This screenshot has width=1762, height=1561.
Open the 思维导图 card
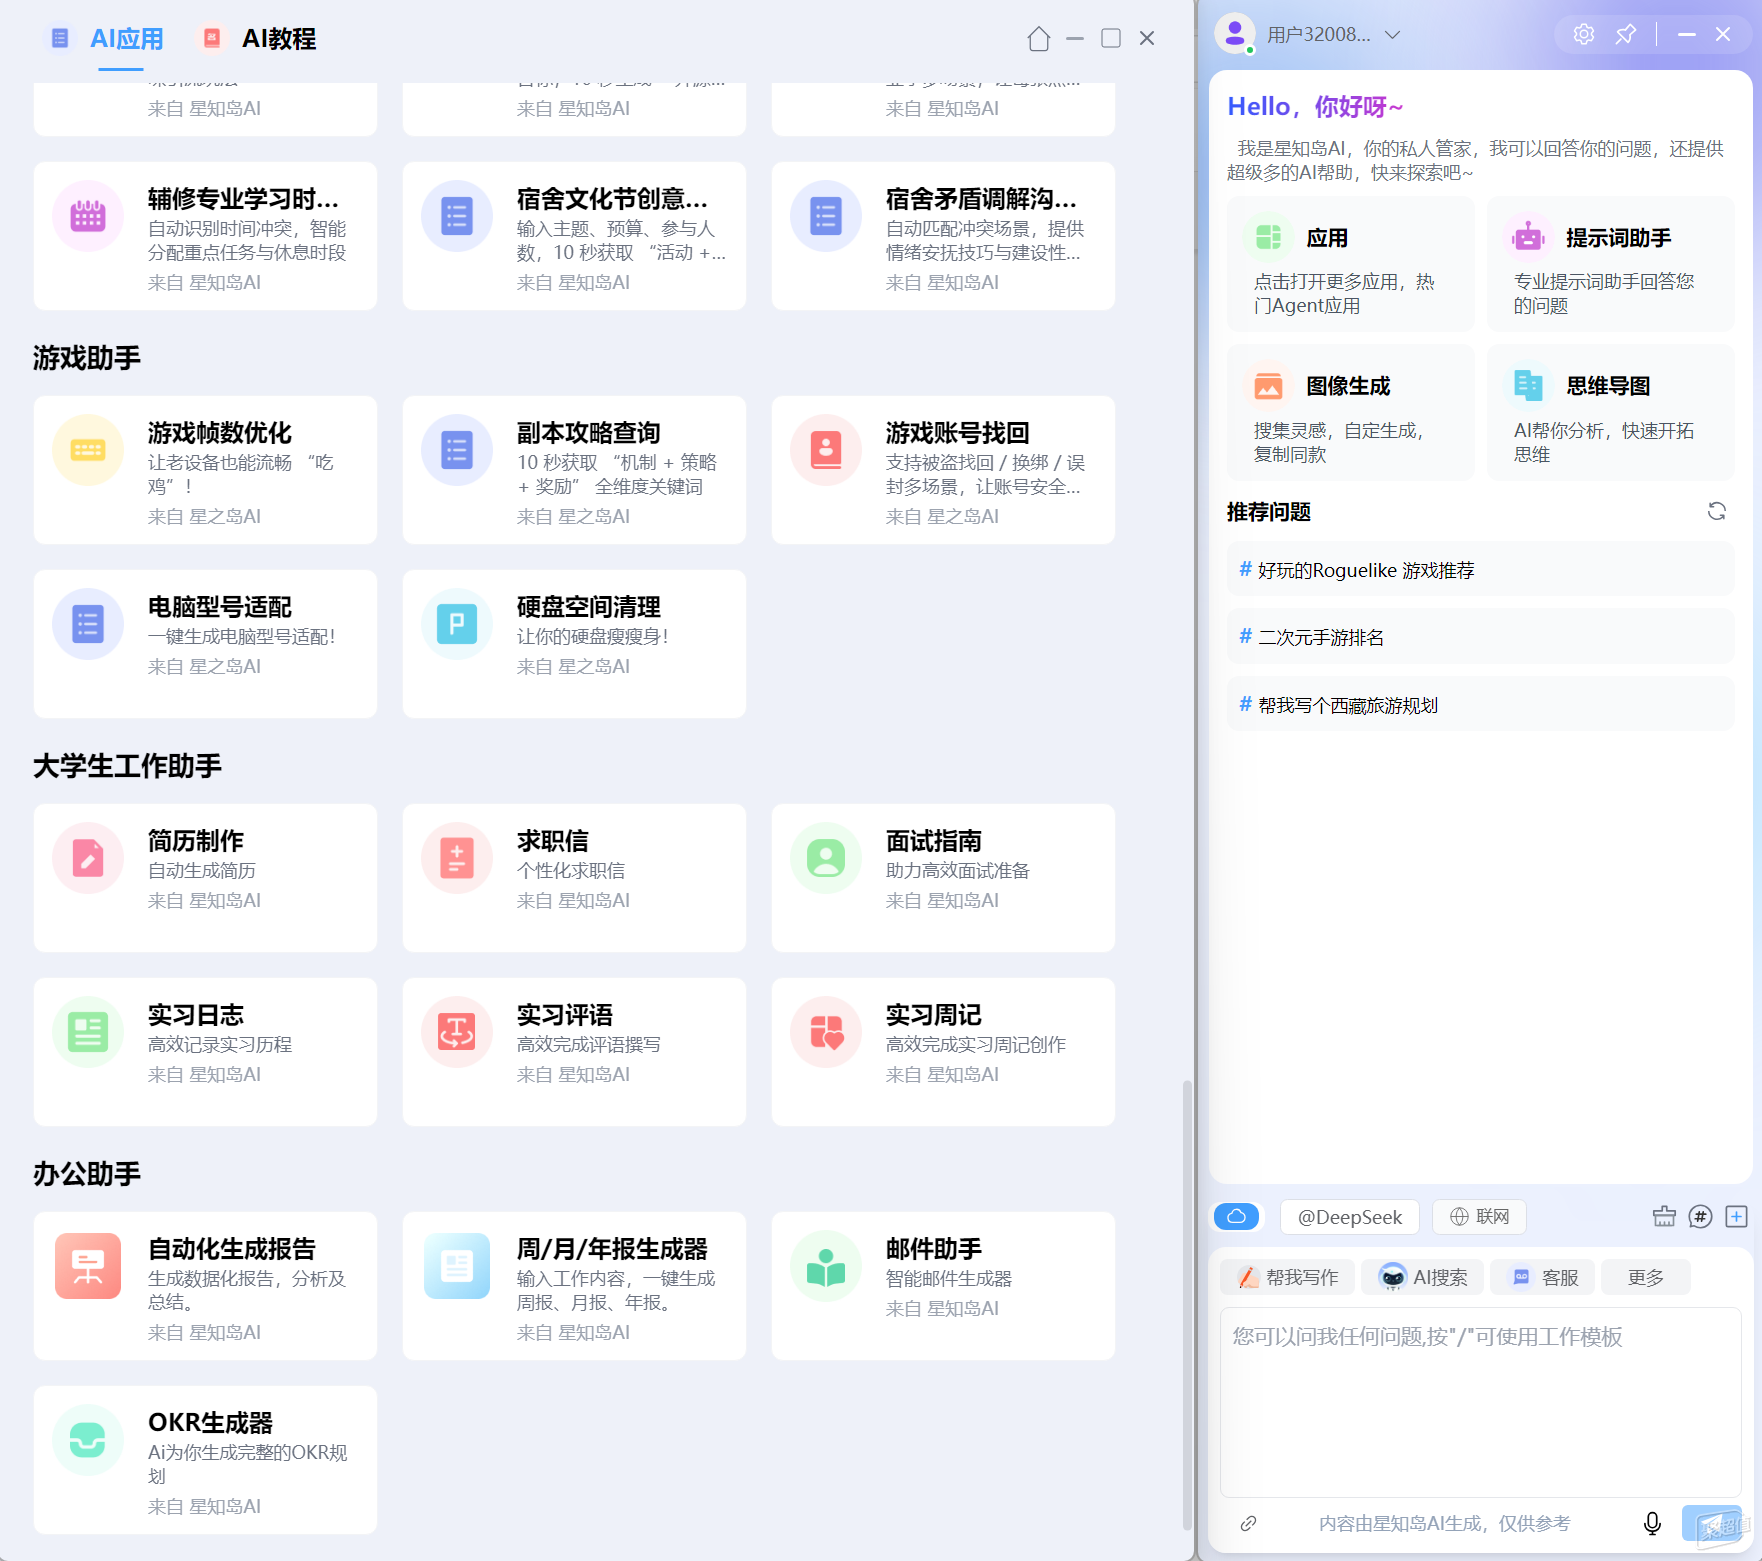[1610, 413]
